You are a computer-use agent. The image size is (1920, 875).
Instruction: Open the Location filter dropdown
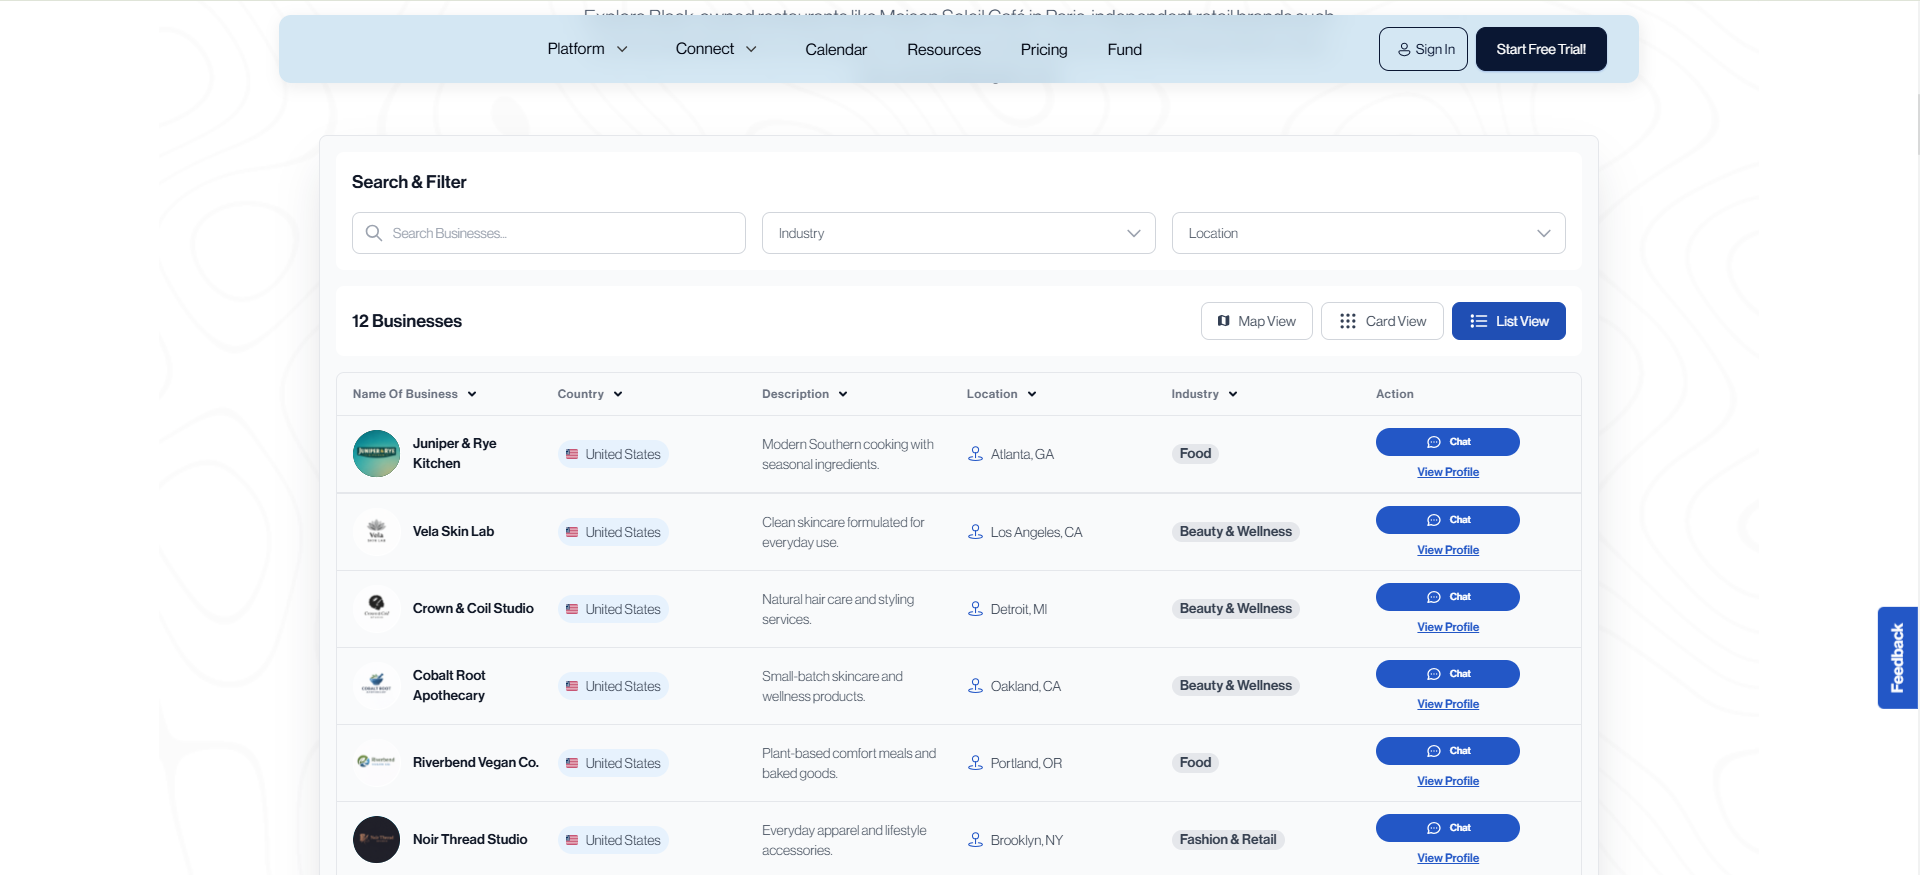[1368, 233]
